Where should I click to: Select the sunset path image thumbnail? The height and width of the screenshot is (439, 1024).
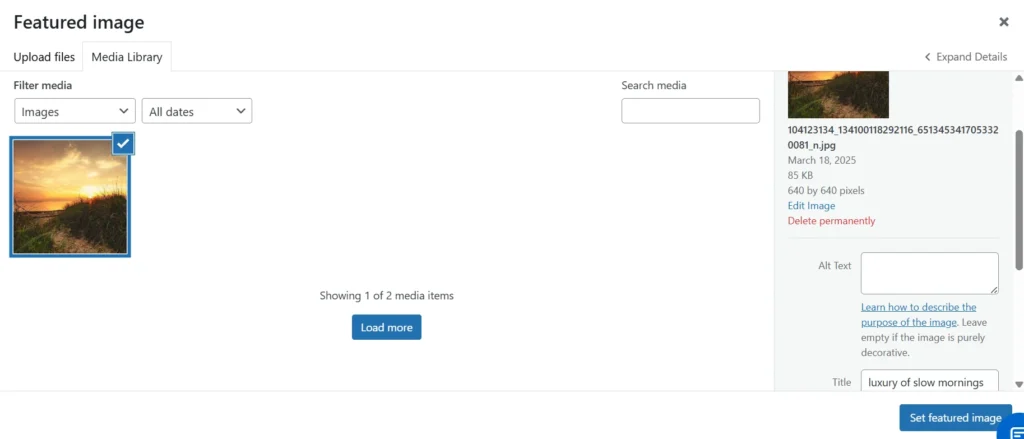point(70,197)
